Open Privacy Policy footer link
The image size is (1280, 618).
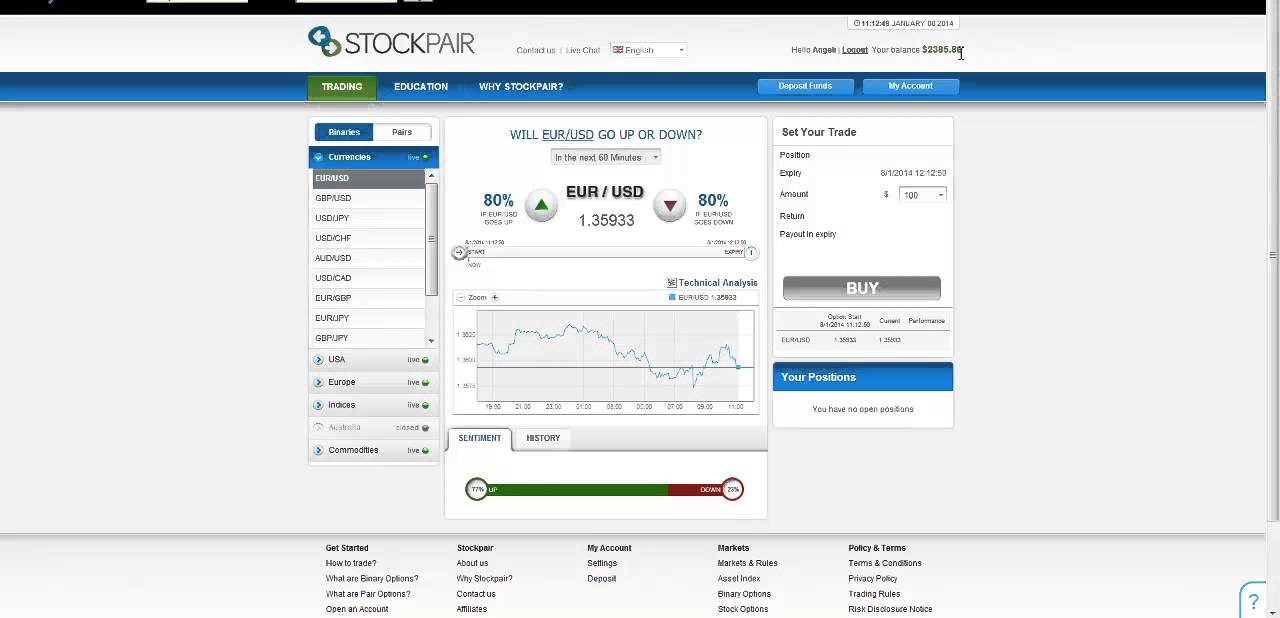[x=873, y=579]
